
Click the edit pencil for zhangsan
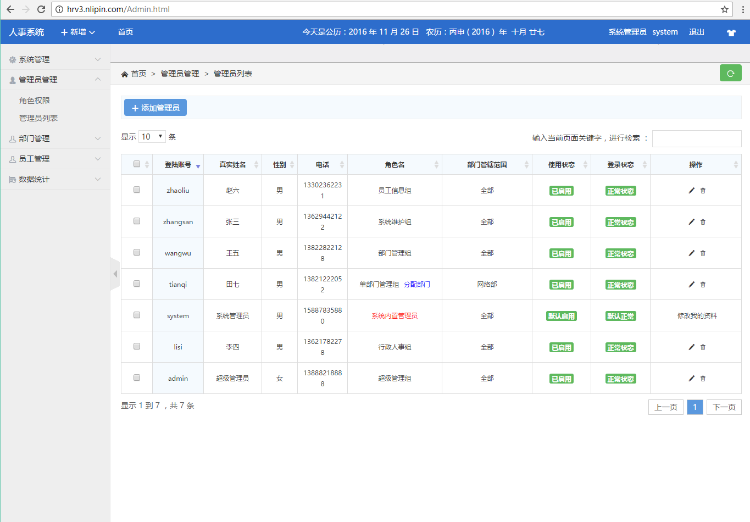click(691, 222)
